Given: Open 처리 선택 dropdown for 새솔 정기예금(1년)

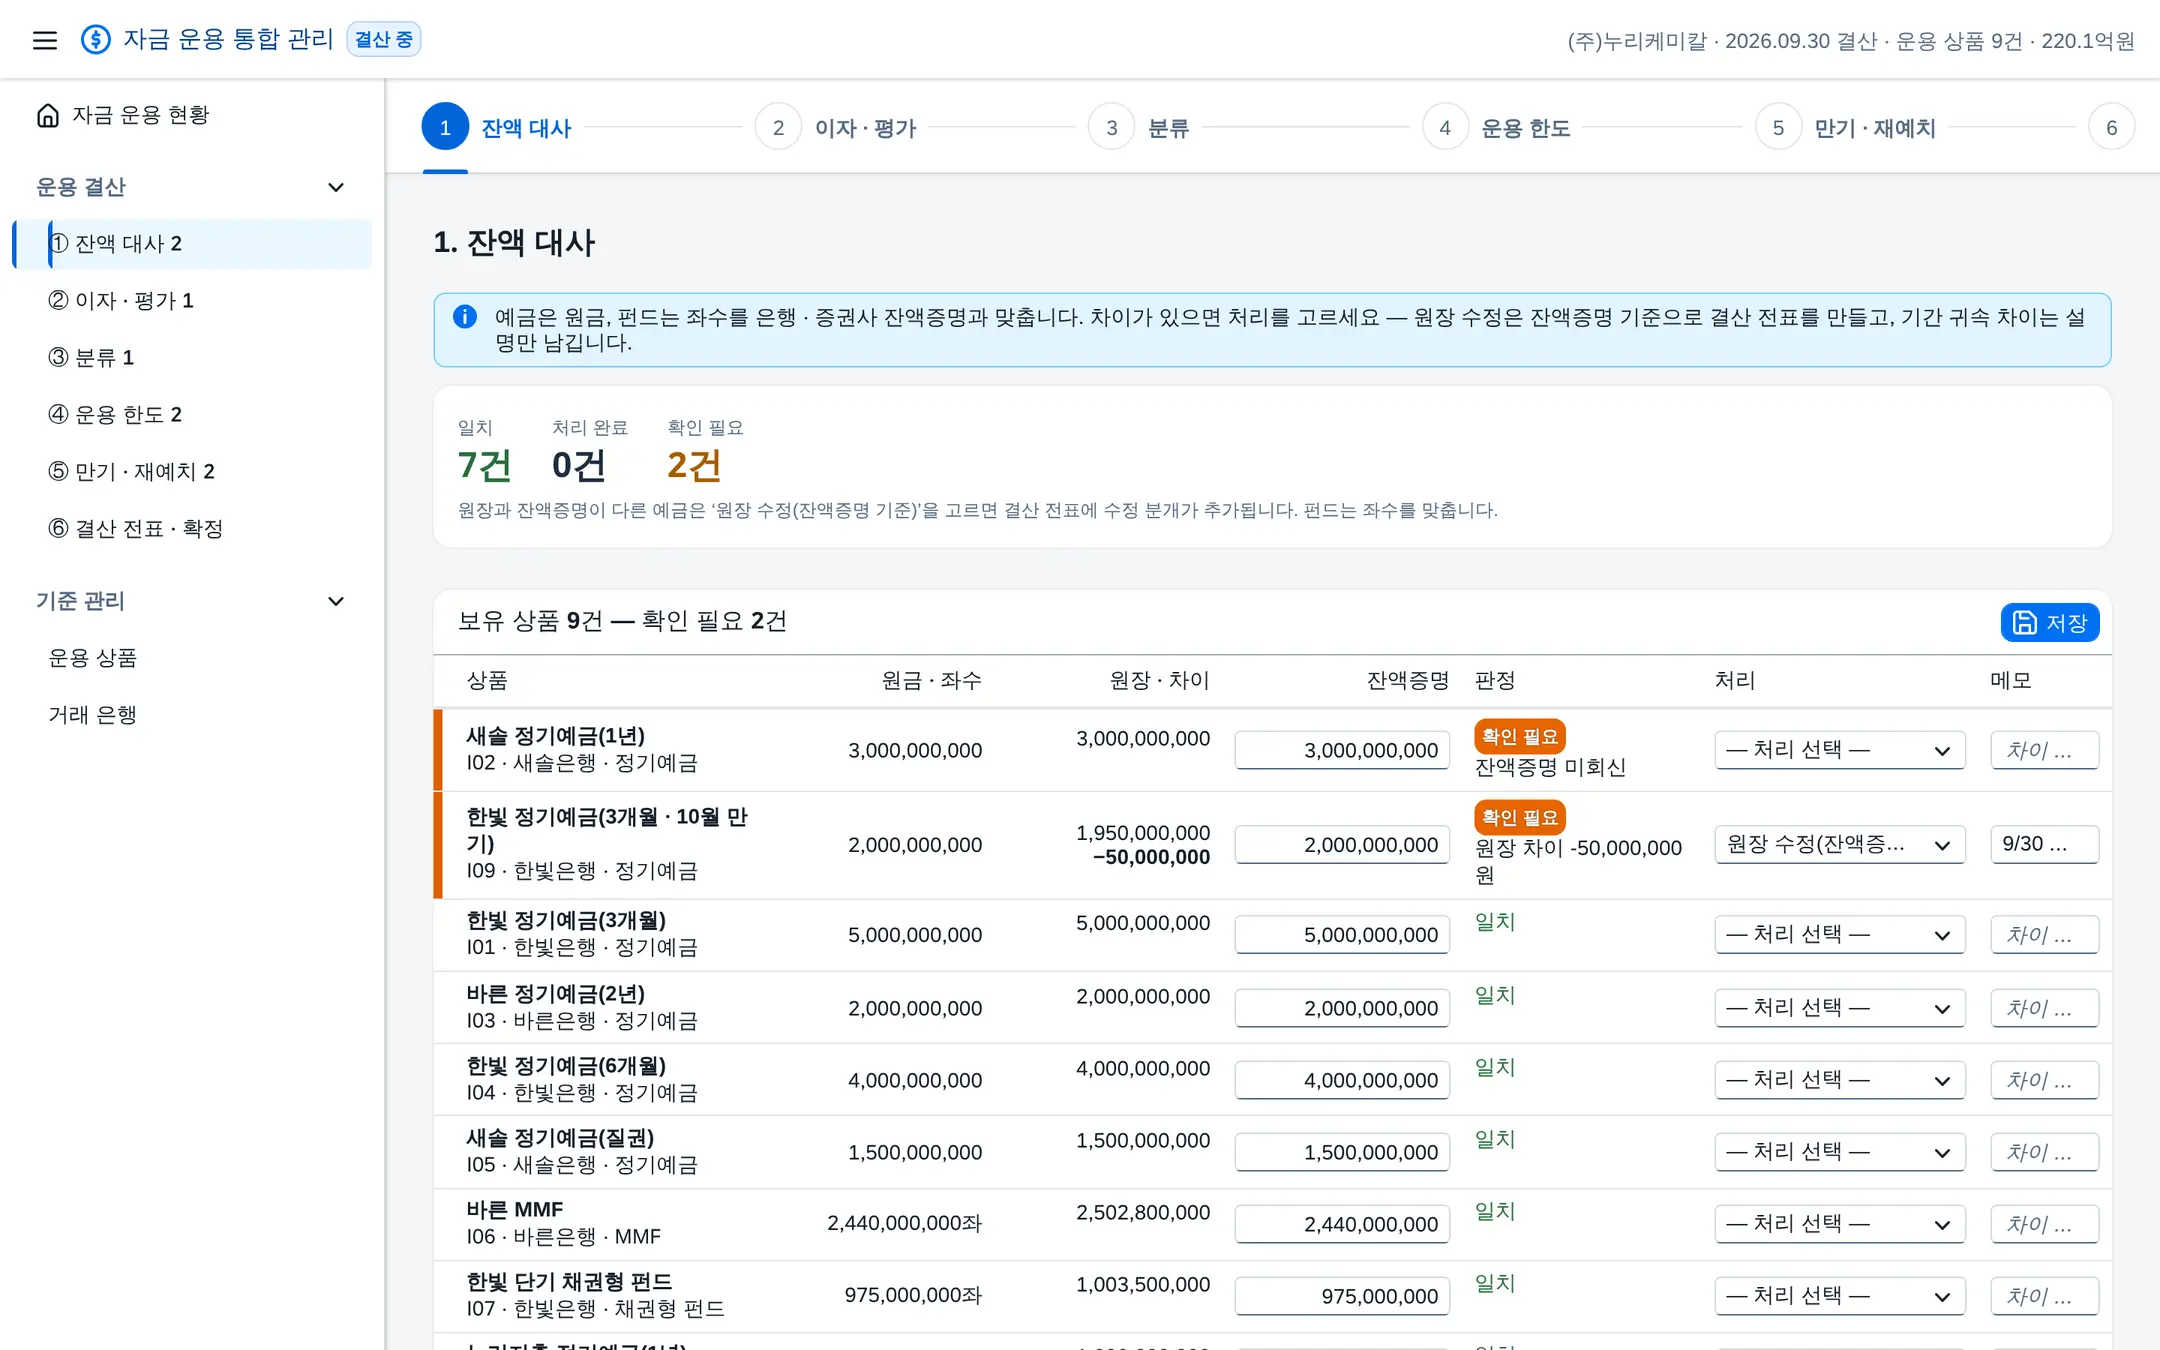Looking at the screenshot, I should (x=1839, y=750).
